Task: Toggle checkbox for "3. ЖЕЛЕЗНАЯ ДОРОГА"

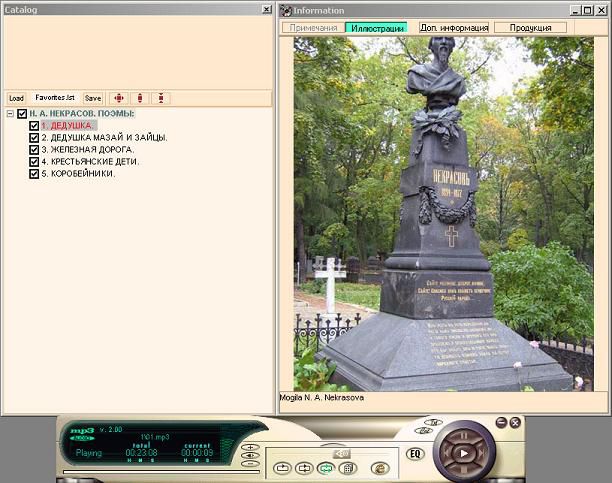Action: coord(34,150)
